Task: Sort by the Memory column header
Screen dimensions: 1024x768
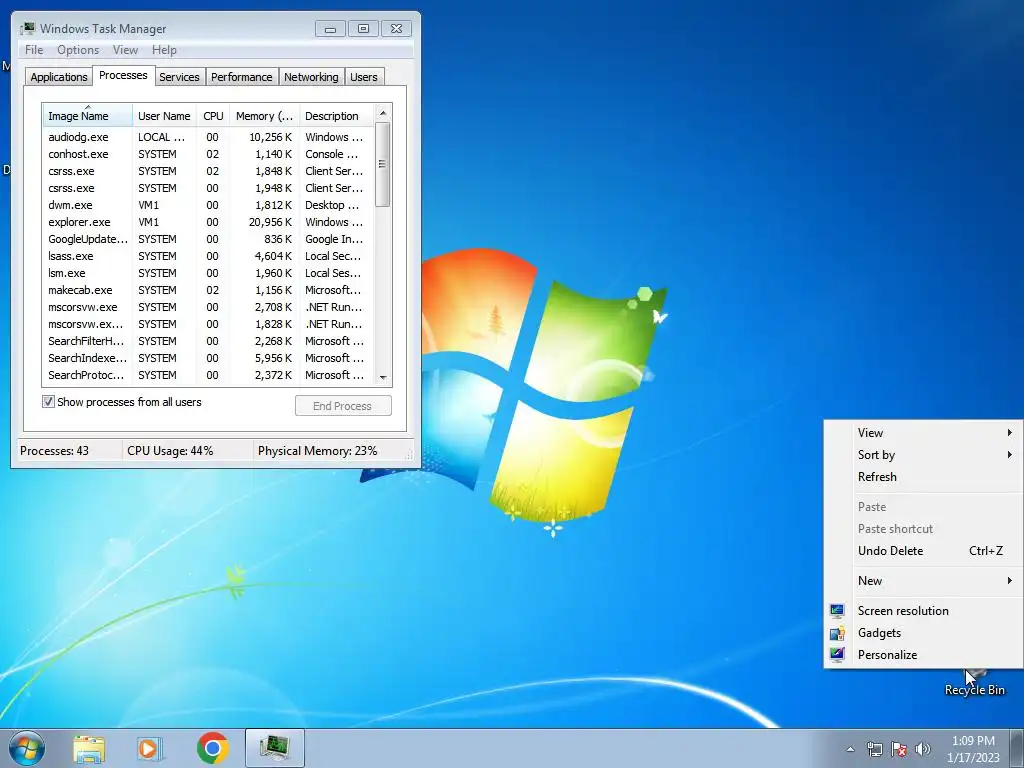Action: pyautogui.click(x=264, y=116)
